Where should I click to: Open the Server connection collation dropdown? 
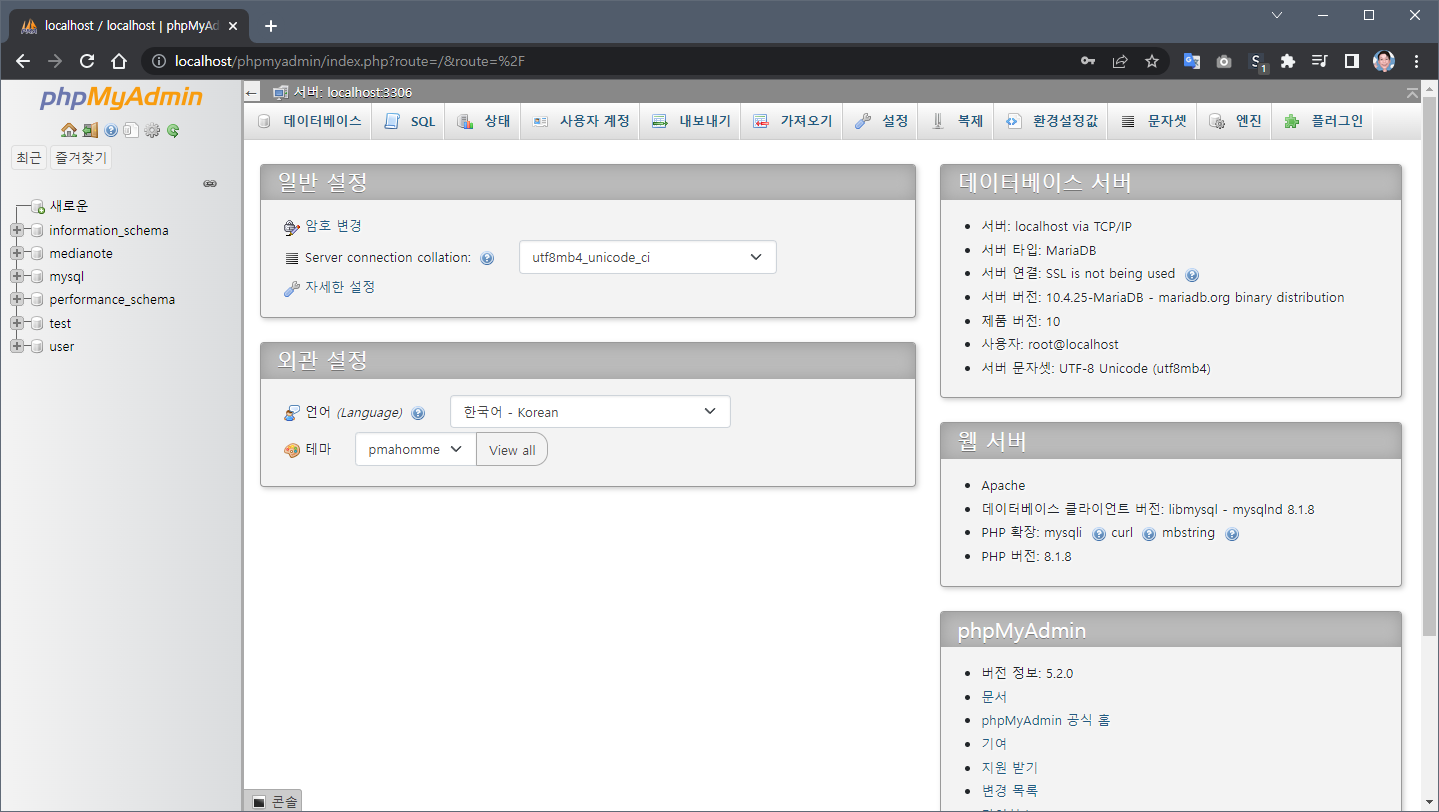click(x=648, y=257)
